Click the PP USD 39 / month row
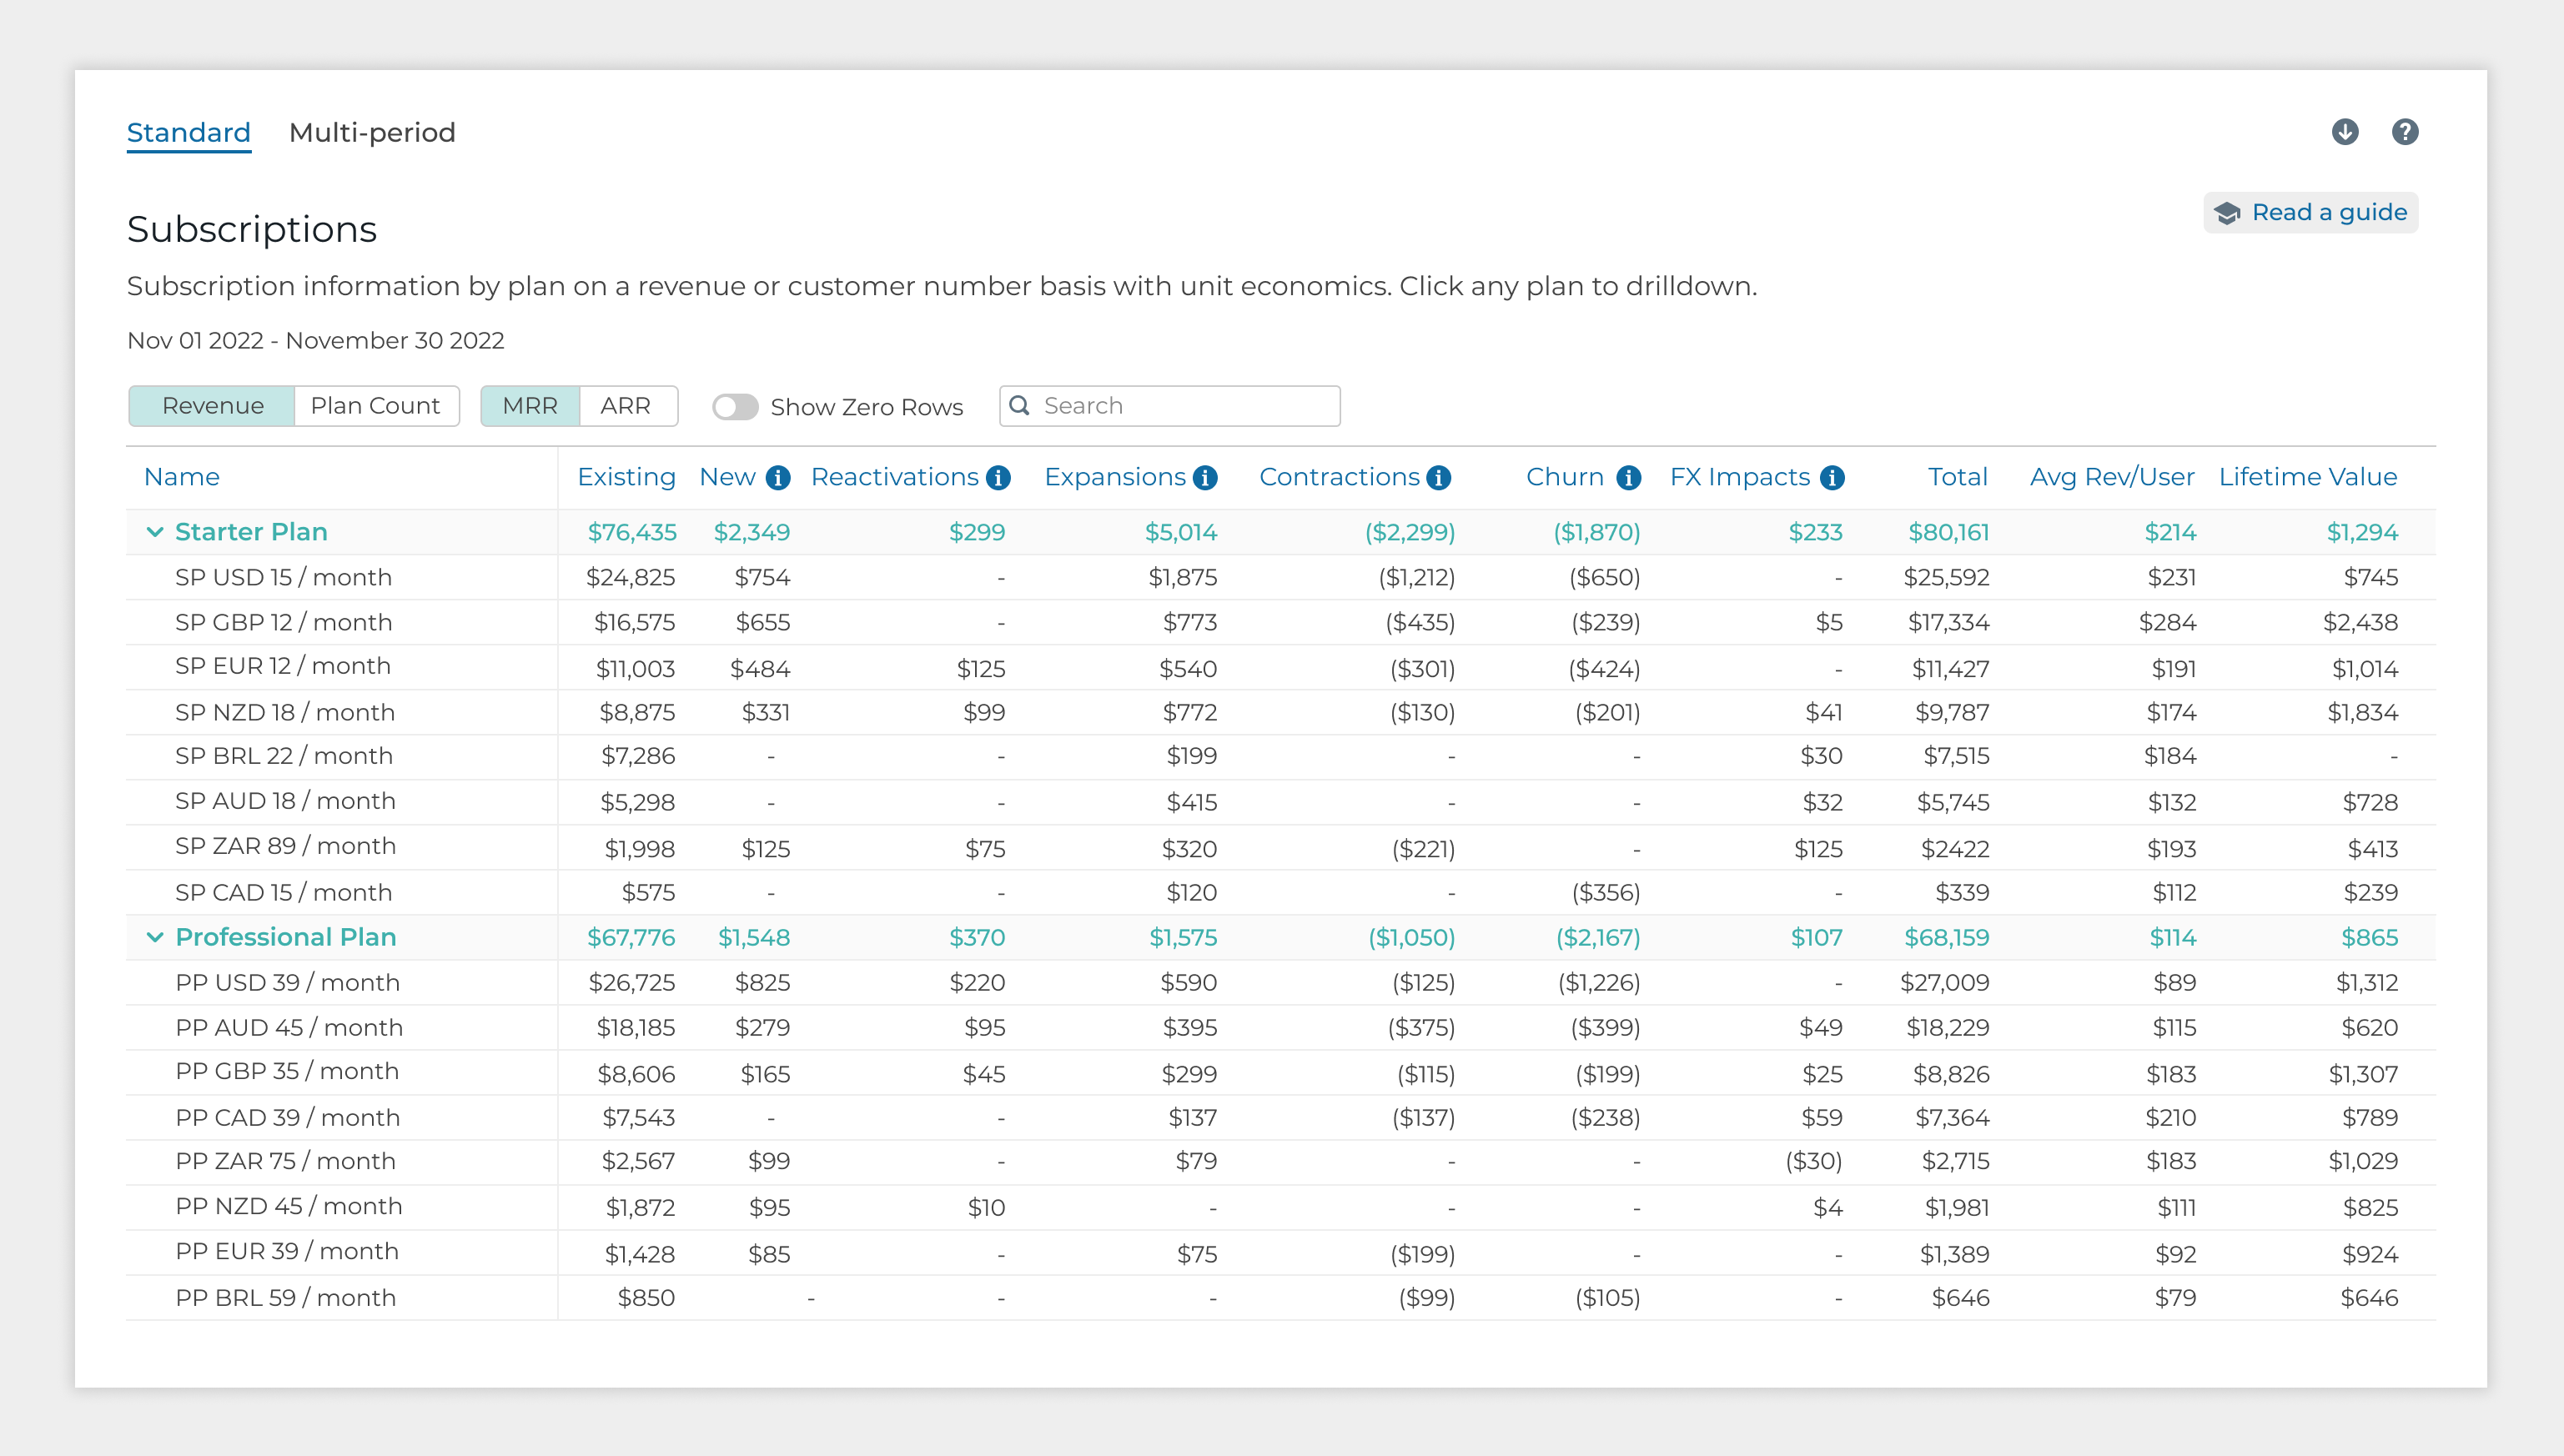The height and width of the screenshot is (1456, 2564). tap(1280, 982)
